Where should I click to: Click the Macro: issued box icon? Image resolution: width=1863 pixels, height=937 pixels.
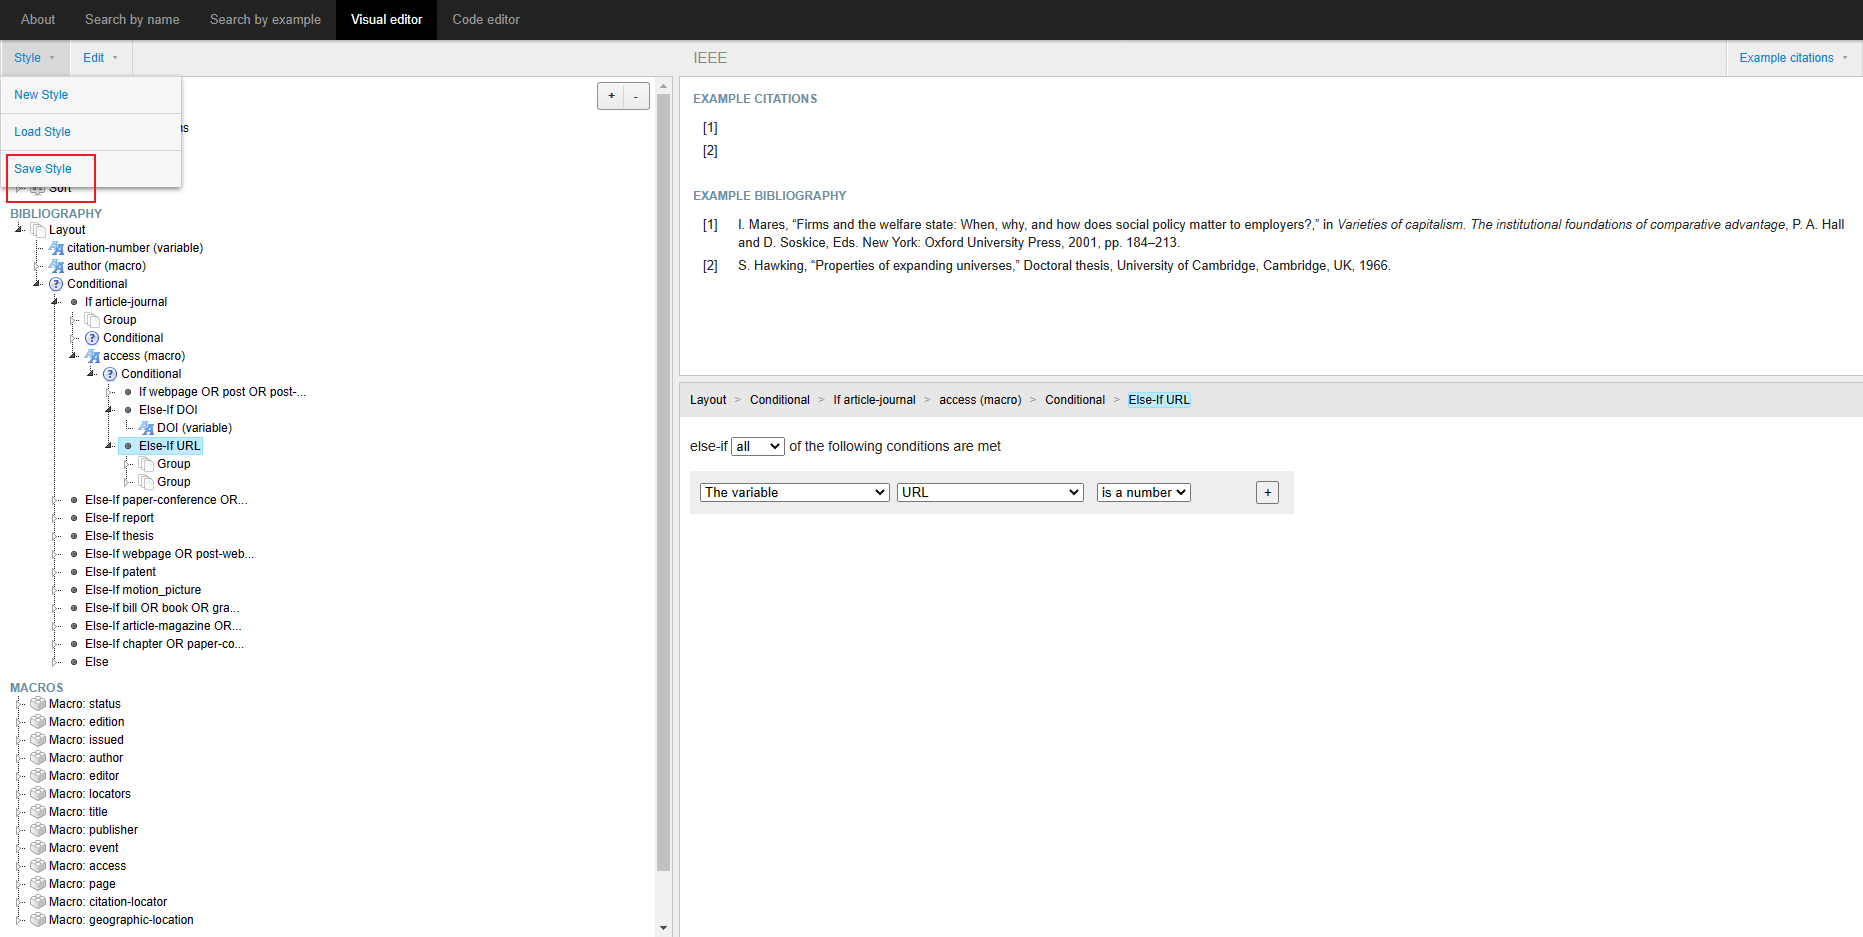click(38, 740)
